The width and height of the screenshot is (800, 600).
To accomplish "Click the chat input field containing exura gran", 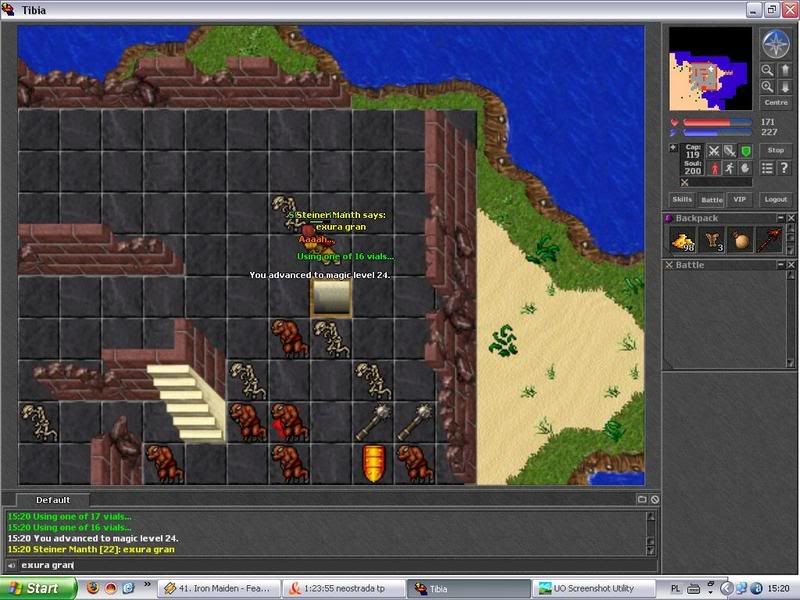I will (x=337, y=565).
